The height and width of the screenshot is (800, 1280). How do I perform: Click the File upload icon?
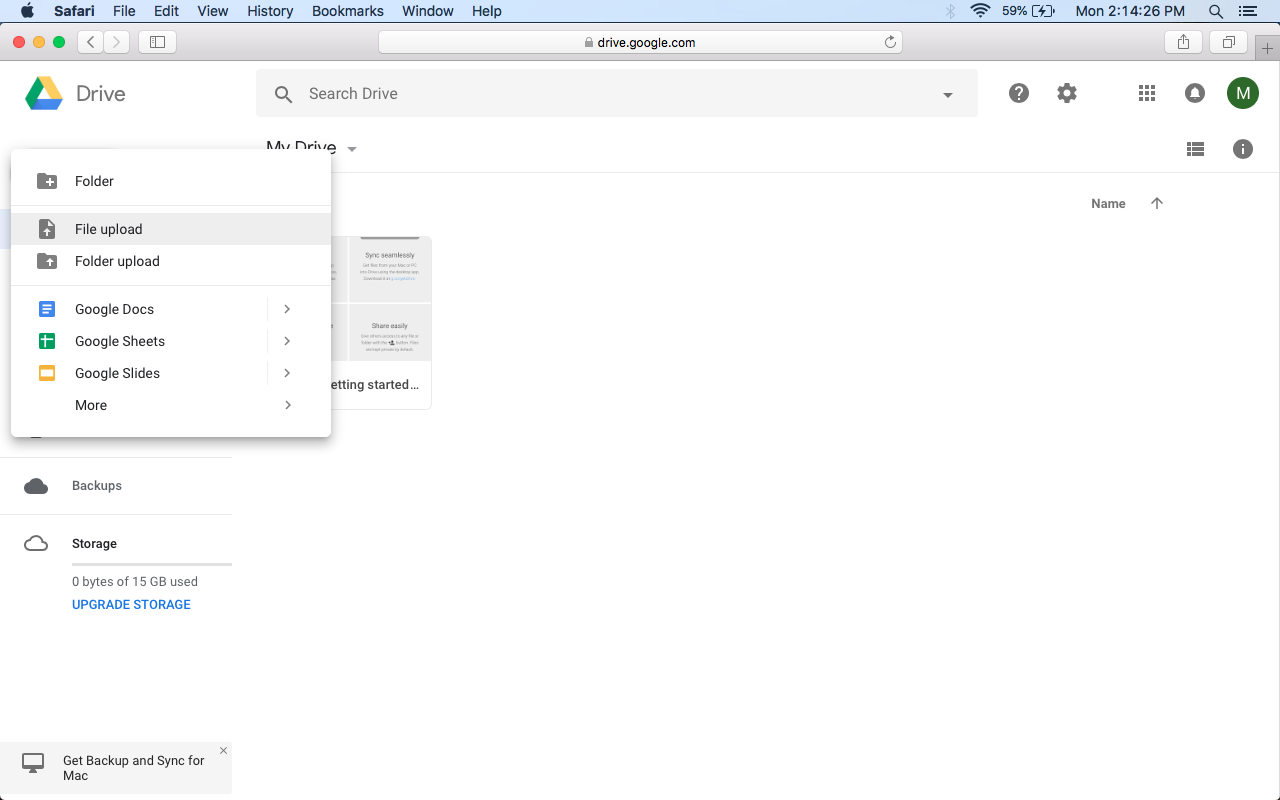coord(47,229)
